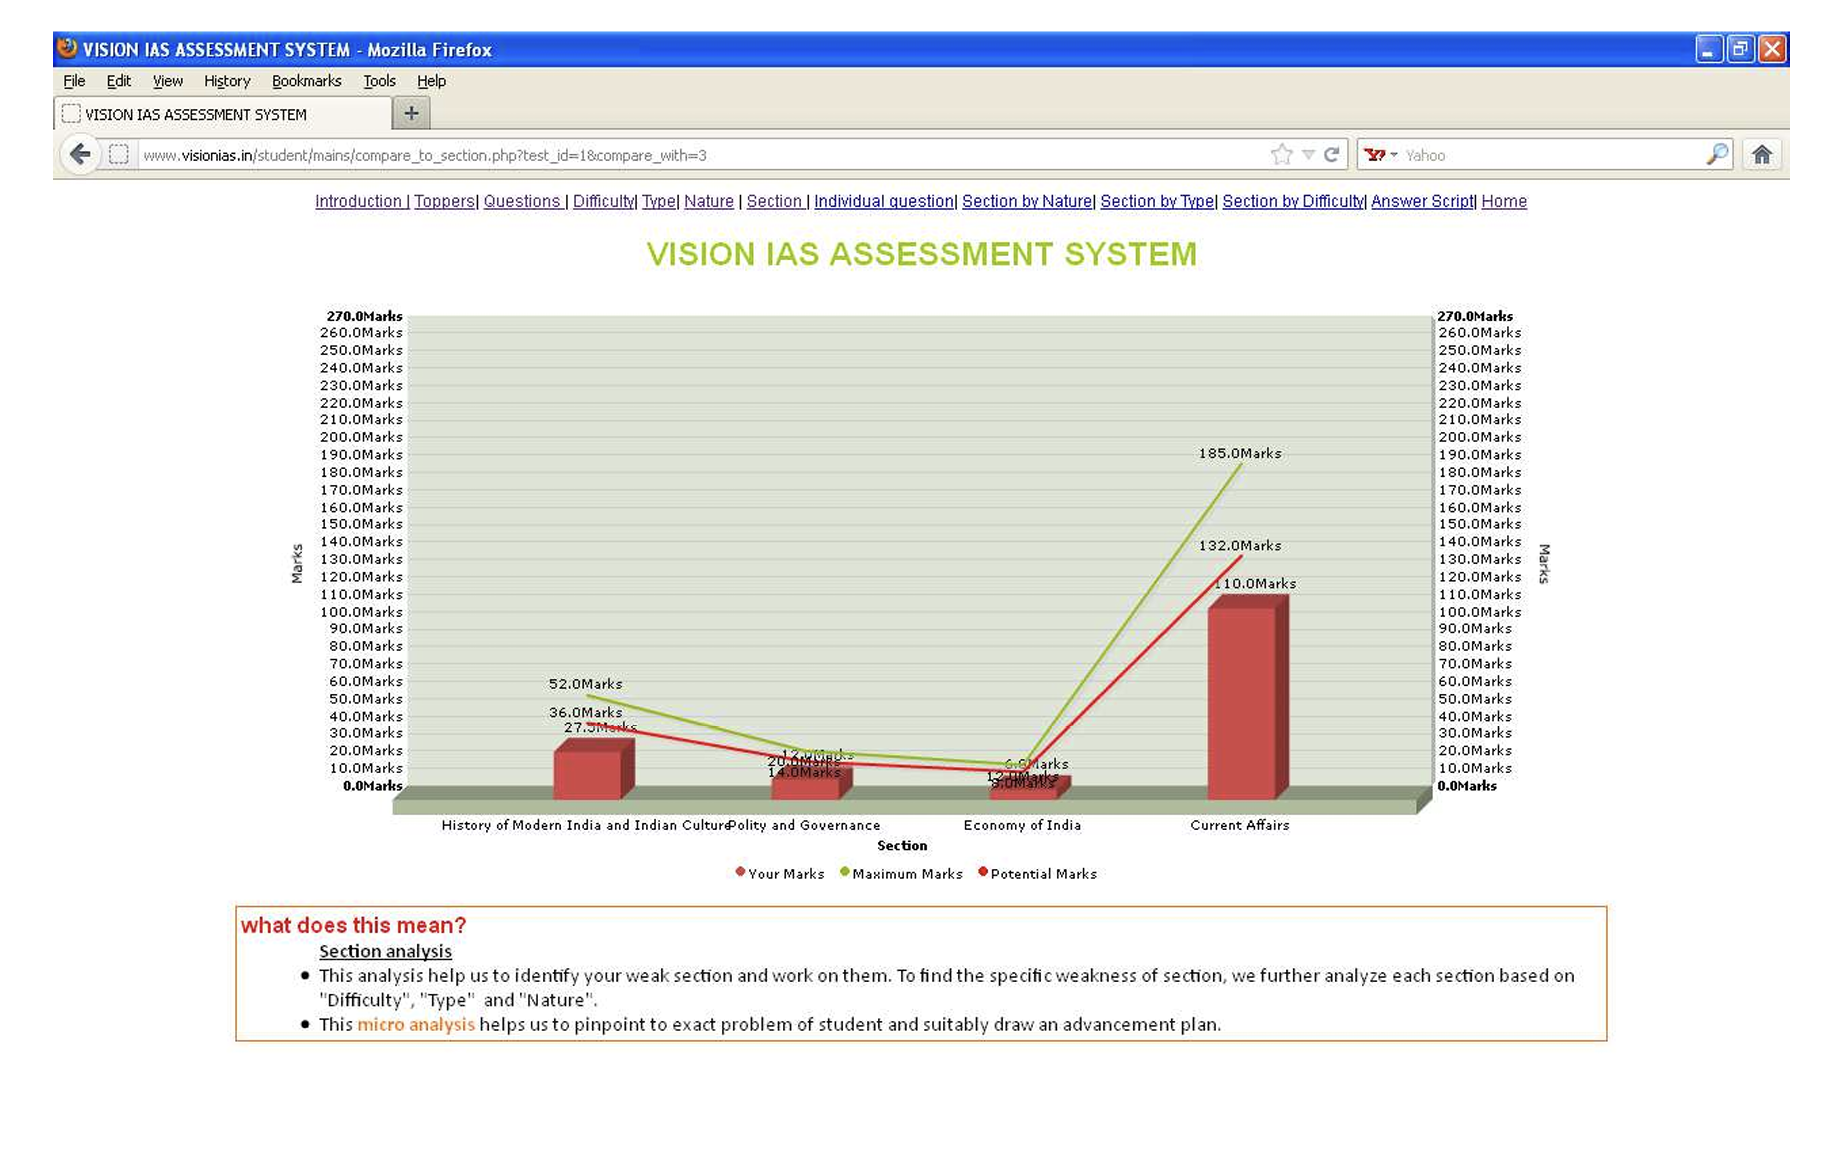Open the Section link

[775, 201]
